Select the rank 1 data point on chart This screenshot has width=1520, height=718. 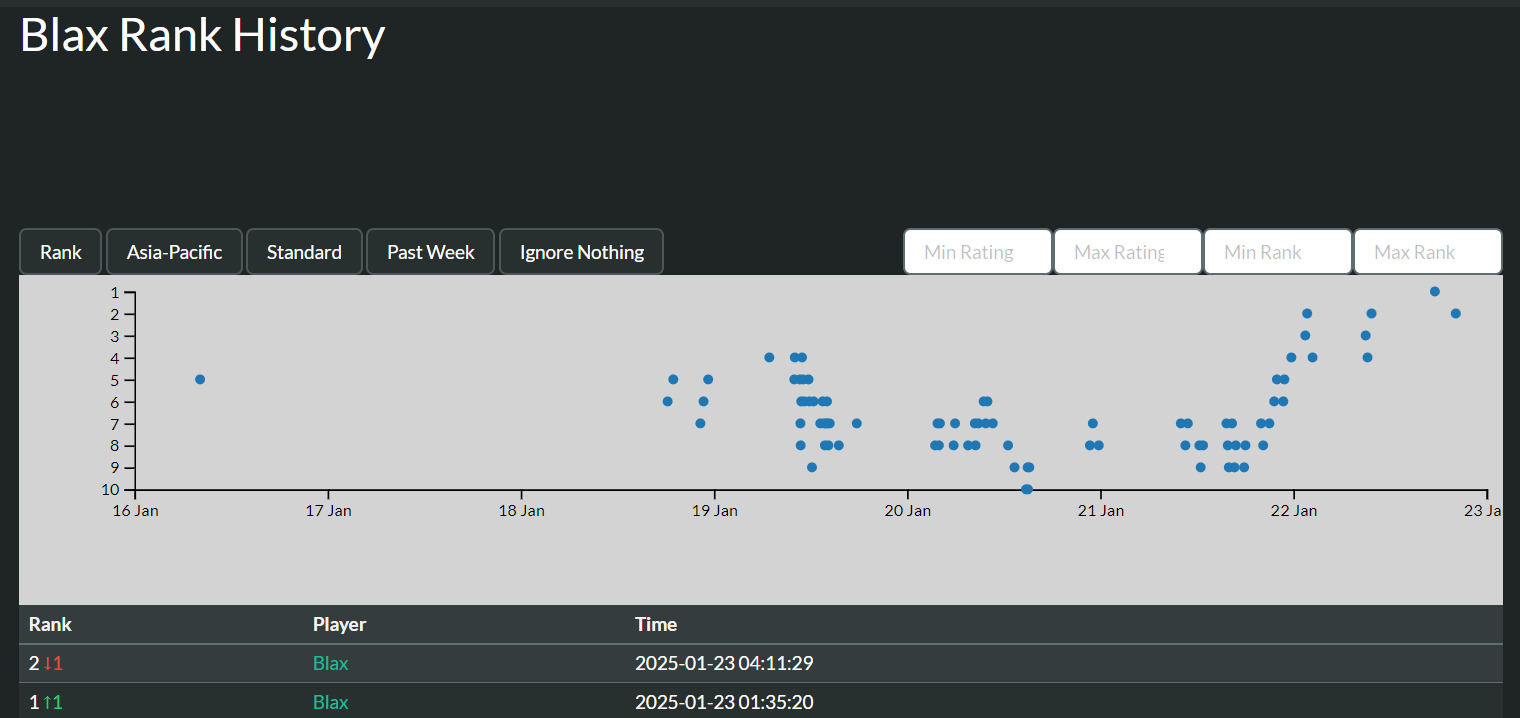coord(1434,292)
